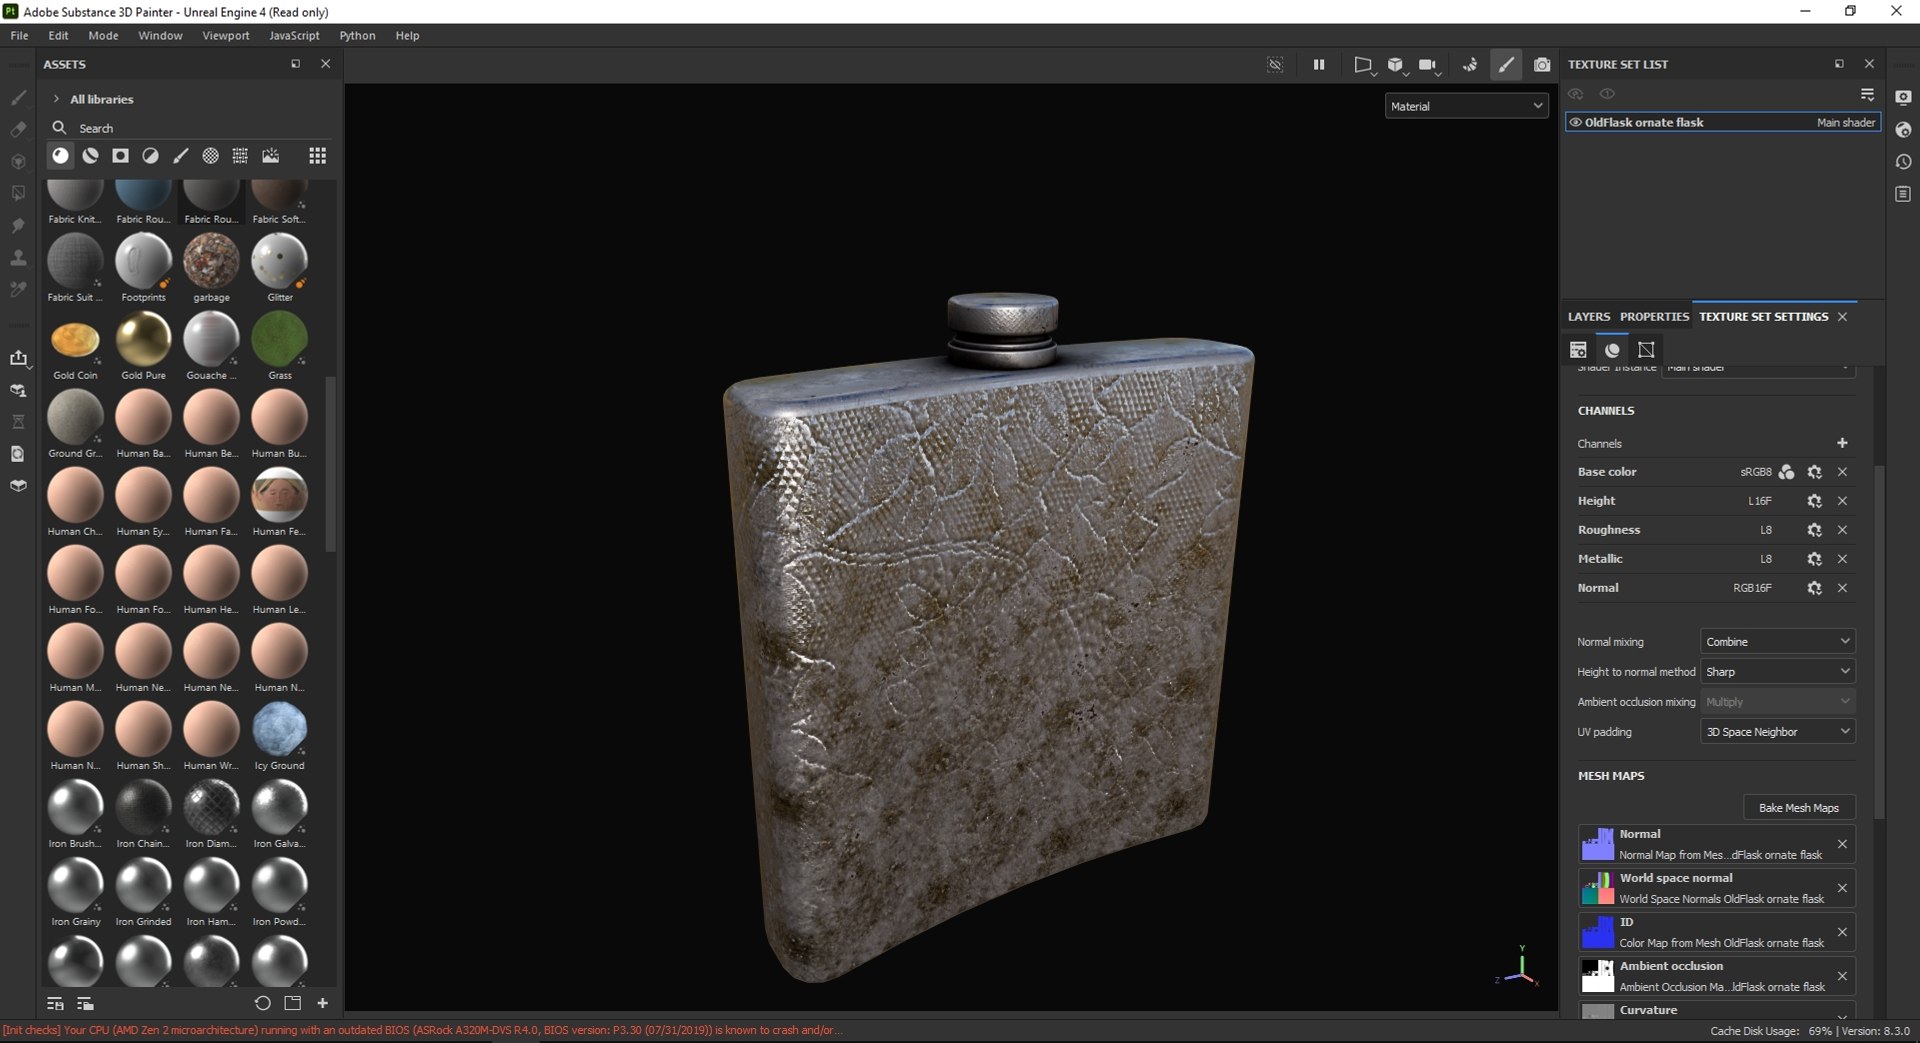Open Height to normal method Sharp dropdown
This screenshot has height=1043, width=1920.
click(x=1777, y=671)
